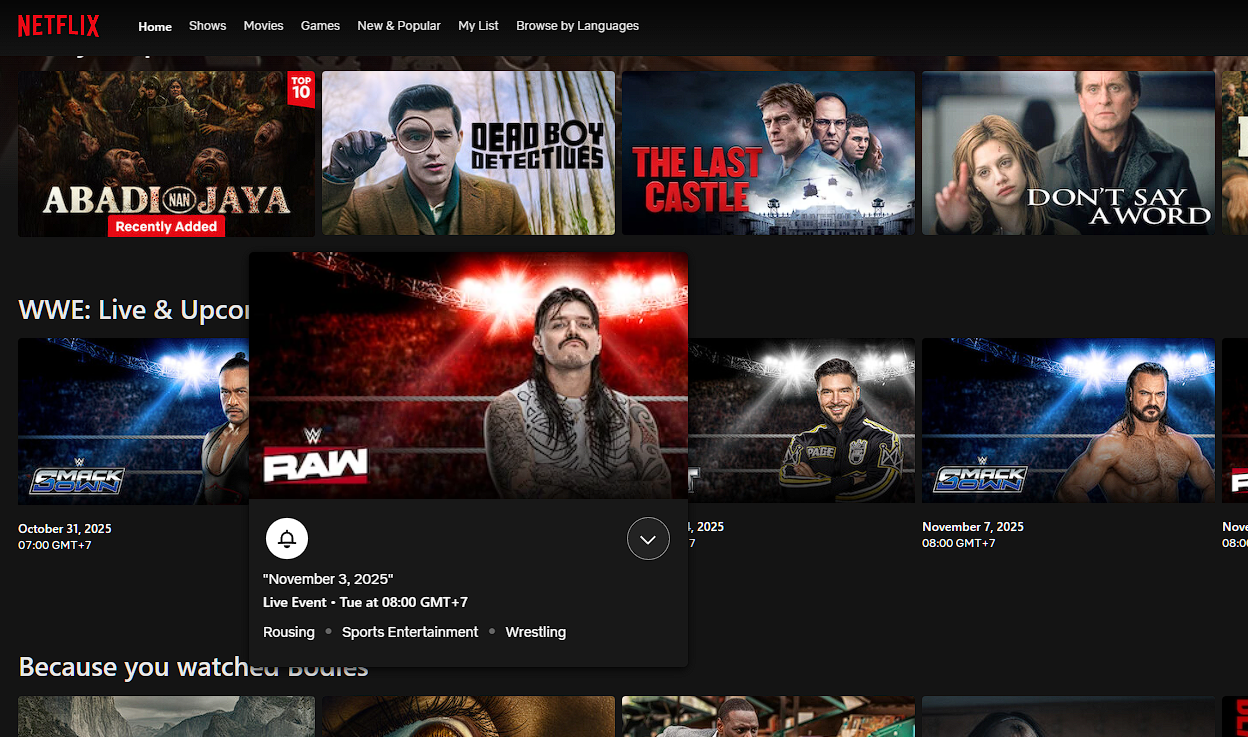Expand more info with the chevron on RAW card
Screen dimensions: 1248x737
(648, 538)
